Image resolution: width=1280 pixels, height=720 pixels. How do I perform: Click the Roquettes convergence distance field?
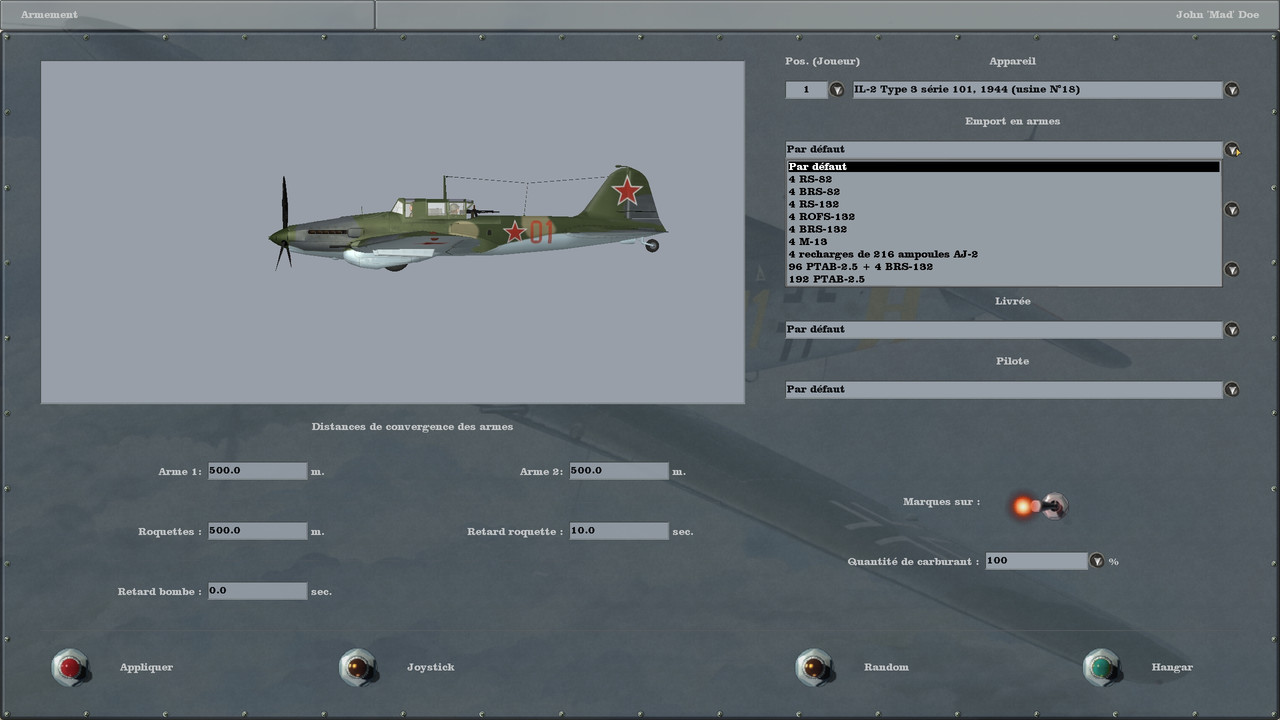[257, 531]
